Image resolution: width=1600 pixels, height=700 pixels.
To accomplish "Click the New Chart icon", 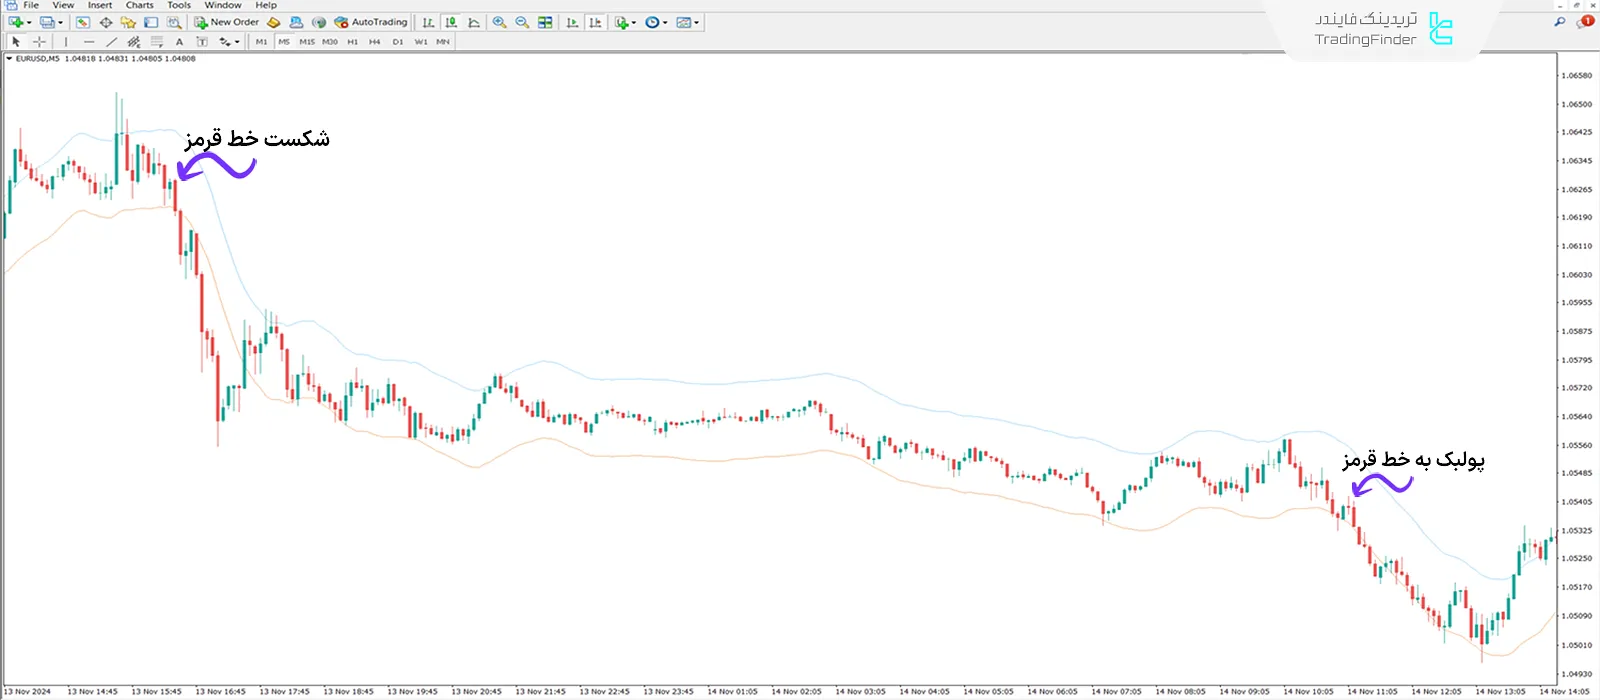I will (15, 22).
